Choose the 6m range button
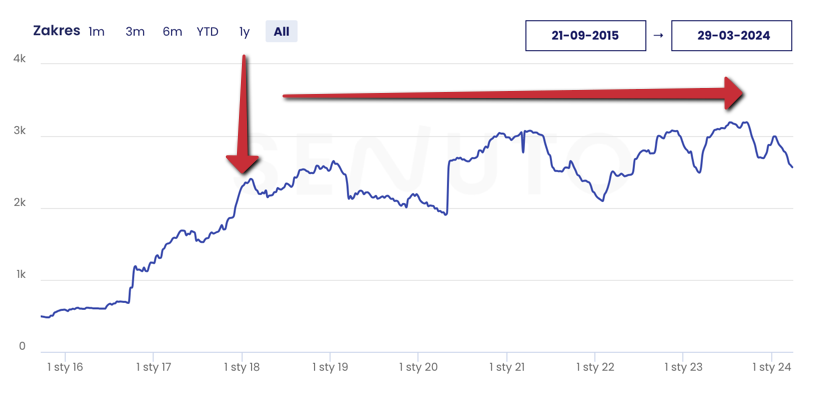This screenshot has height=393, width=821. (172, 32)
